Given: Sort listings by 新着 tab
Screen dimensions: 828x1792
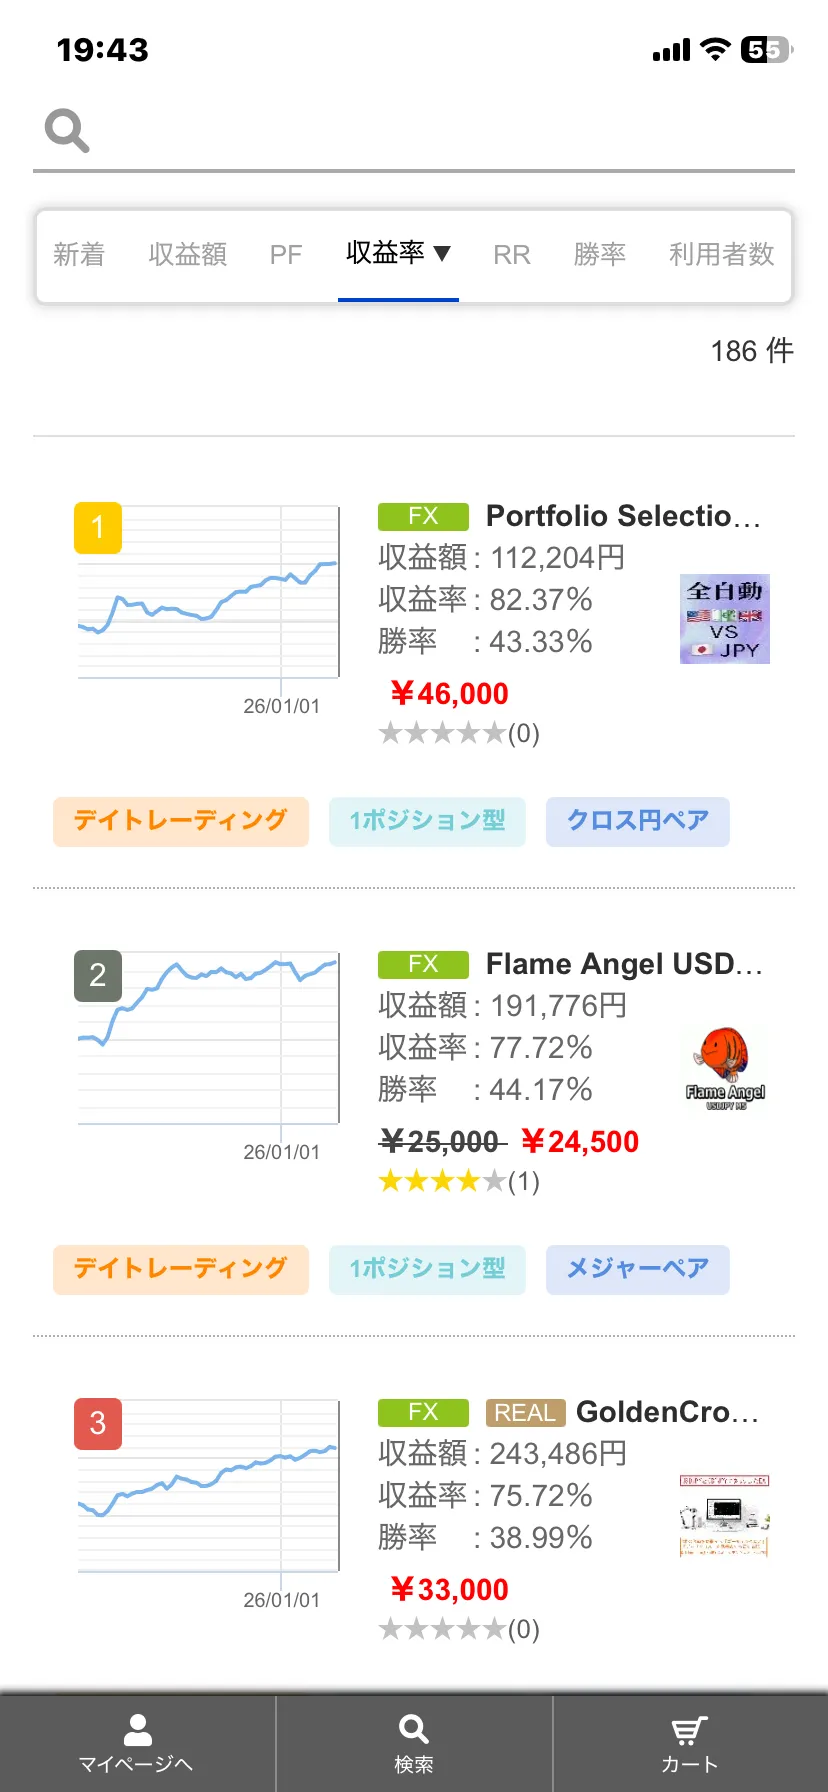Looking at the screenshot, I should [79, 255].
